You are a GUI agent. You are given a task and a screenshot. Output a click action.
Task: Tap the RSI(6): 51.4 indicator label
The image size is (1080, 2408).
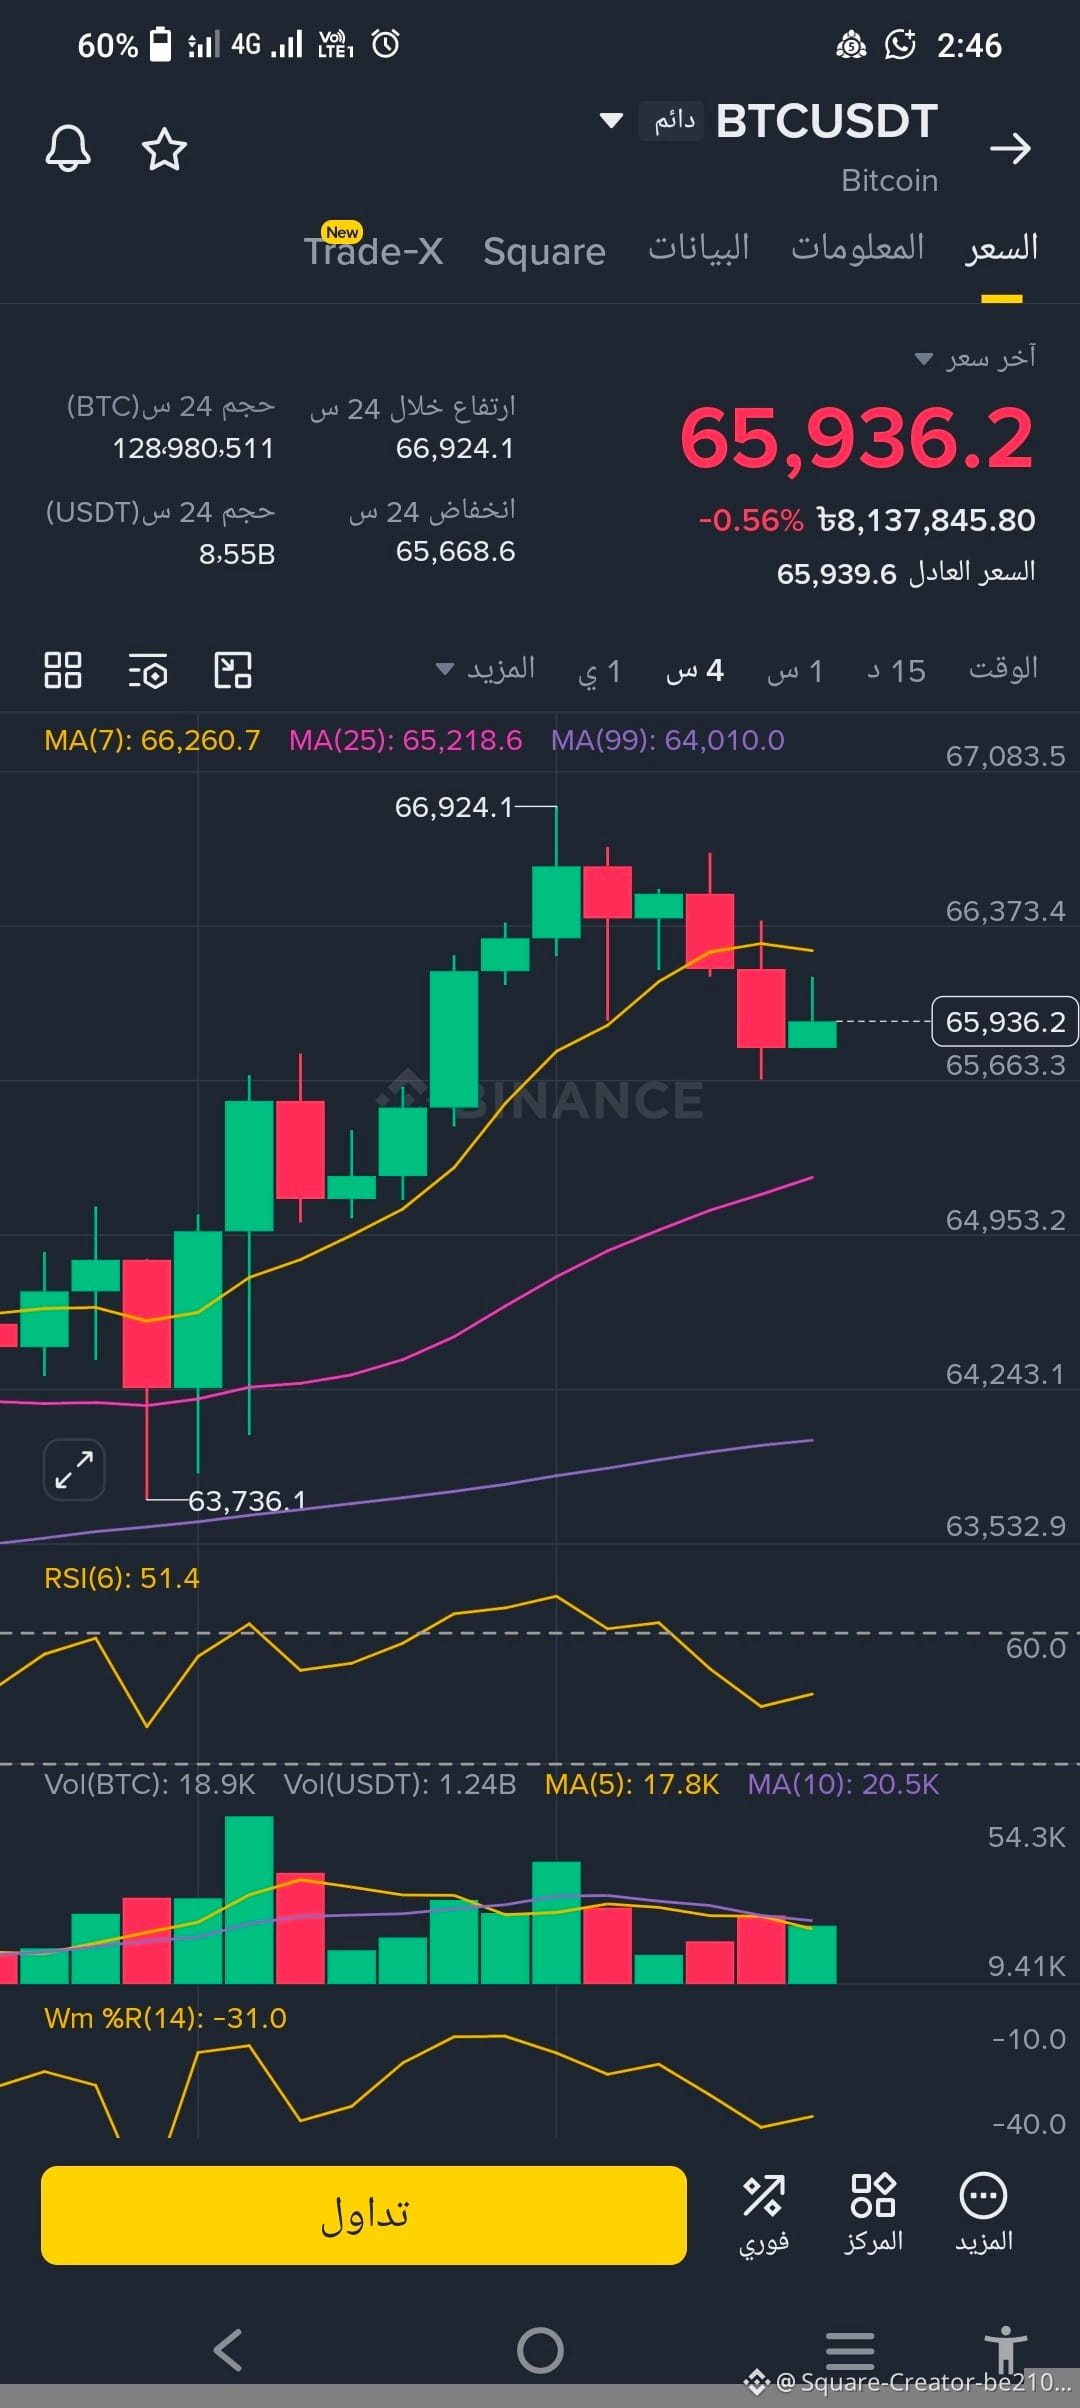(x=122, y=1578)
